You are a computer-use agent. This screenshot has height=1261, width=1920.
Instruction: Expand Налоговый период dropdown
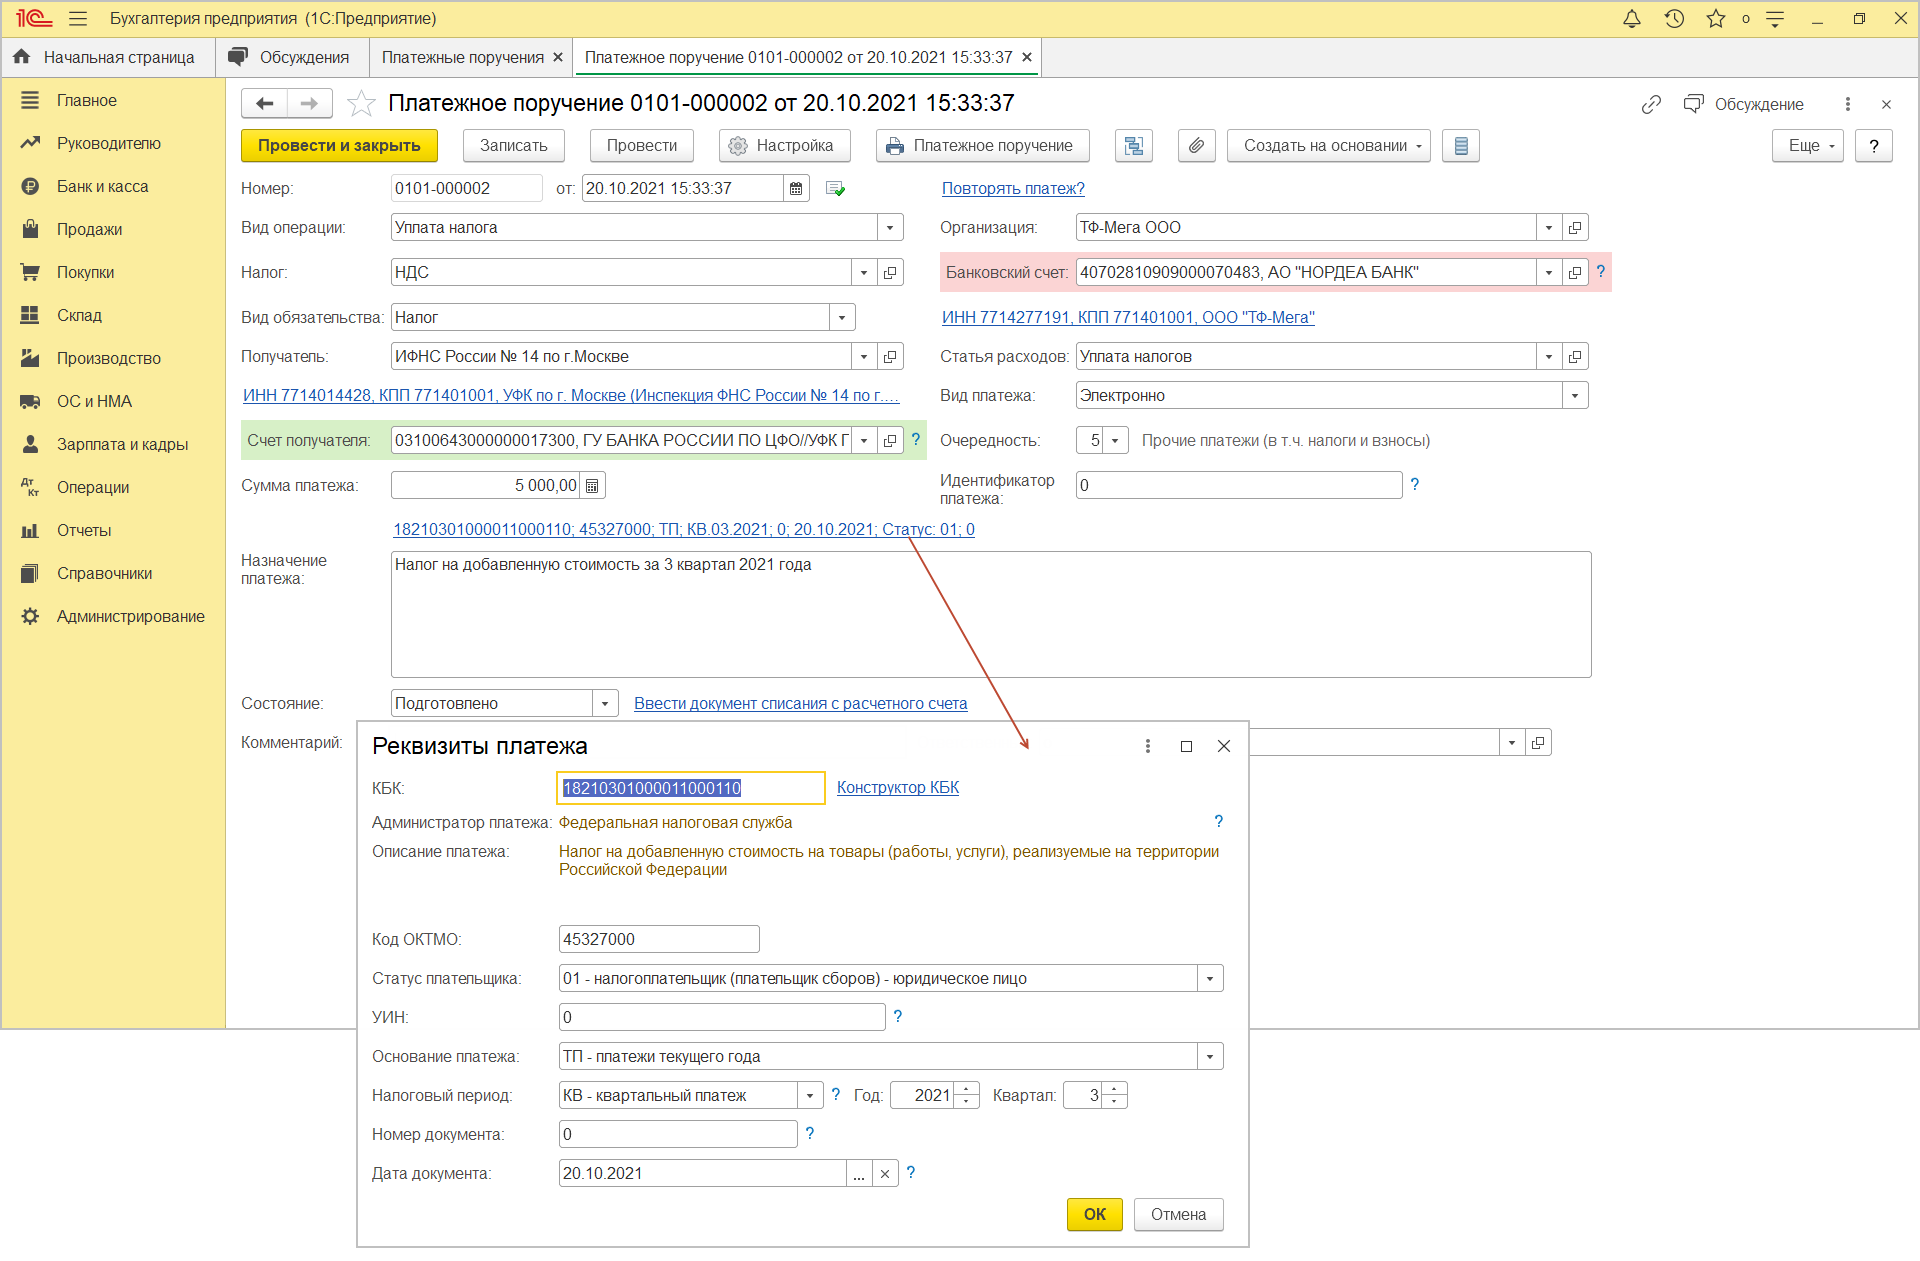[x=810, y=1095]
